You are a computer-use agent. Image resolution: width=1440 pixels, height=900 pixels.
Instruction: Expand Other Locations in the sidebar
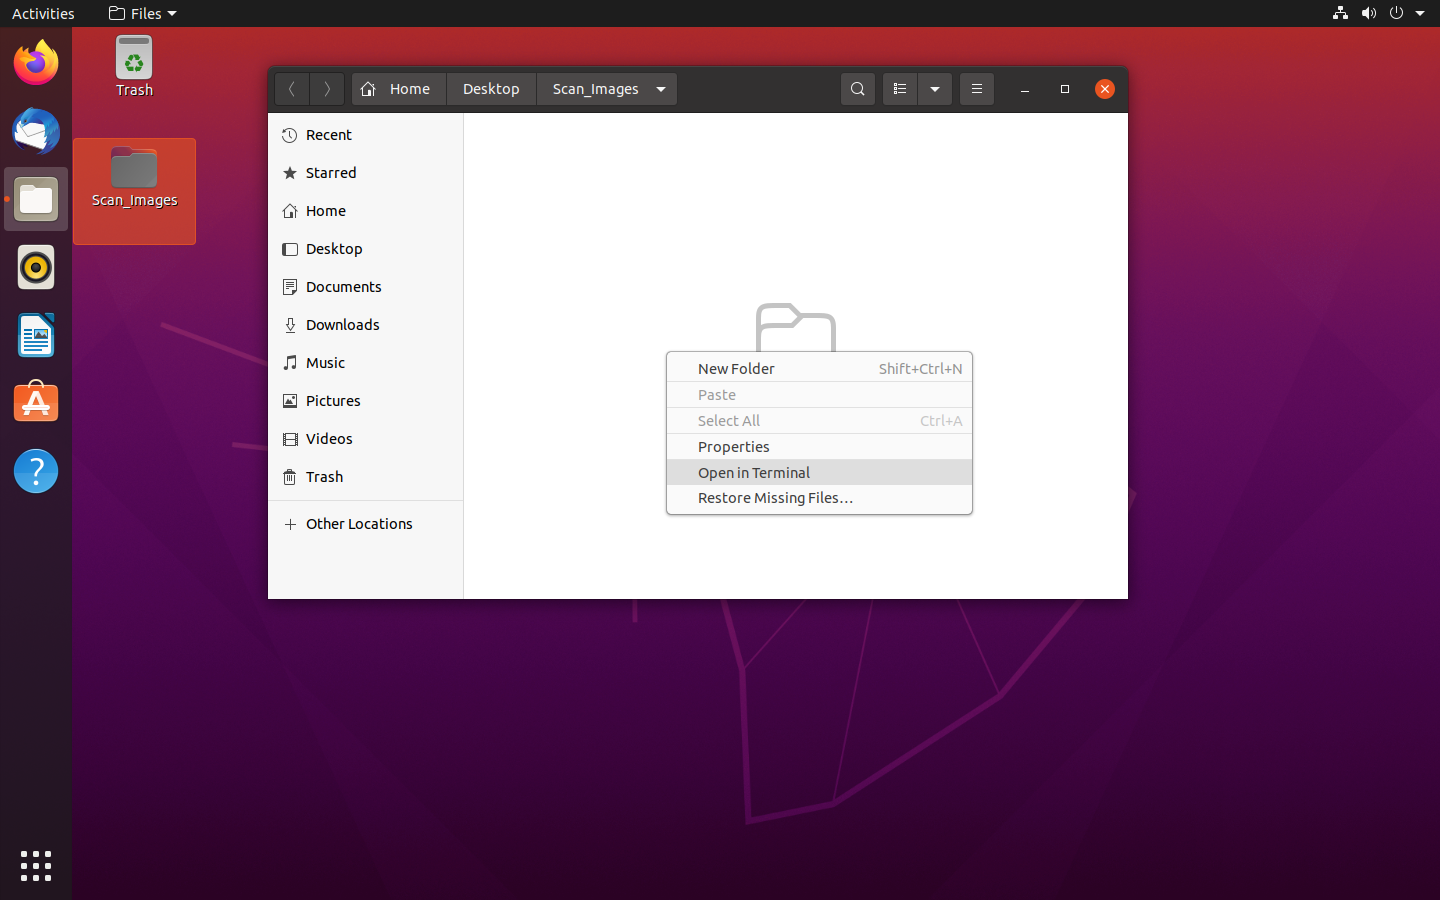coord(359,524)
